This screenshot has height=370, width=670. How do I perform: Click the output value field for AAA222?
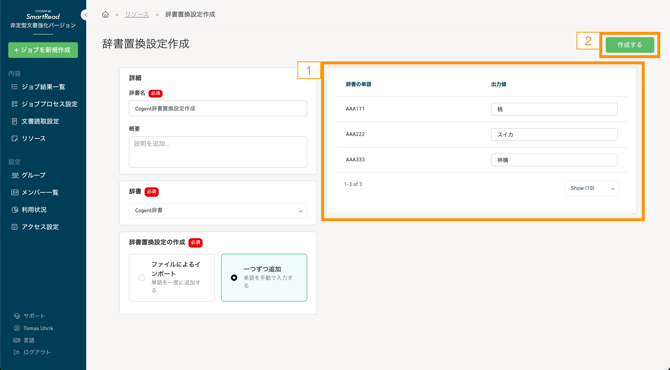(x=554, y=135)
